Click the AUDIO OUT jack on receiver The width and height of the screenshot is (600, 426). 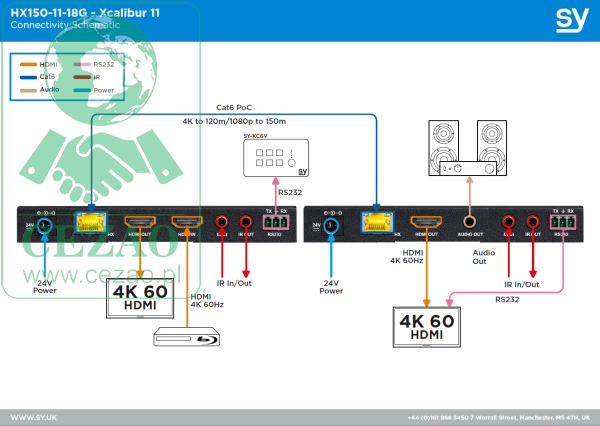point(468,222)
